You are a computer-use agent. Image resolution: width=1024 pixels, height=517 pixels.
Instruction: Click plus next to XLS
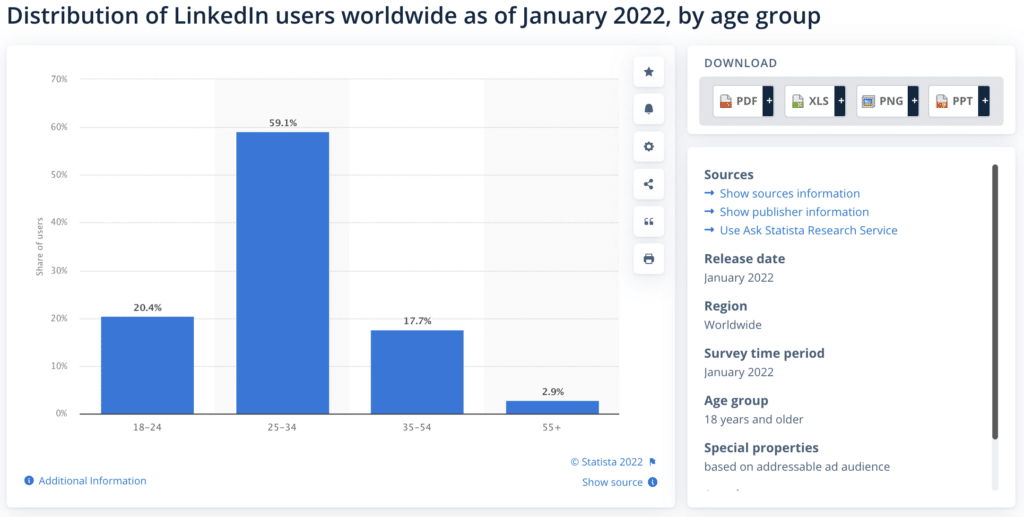[x=840, y=101]
